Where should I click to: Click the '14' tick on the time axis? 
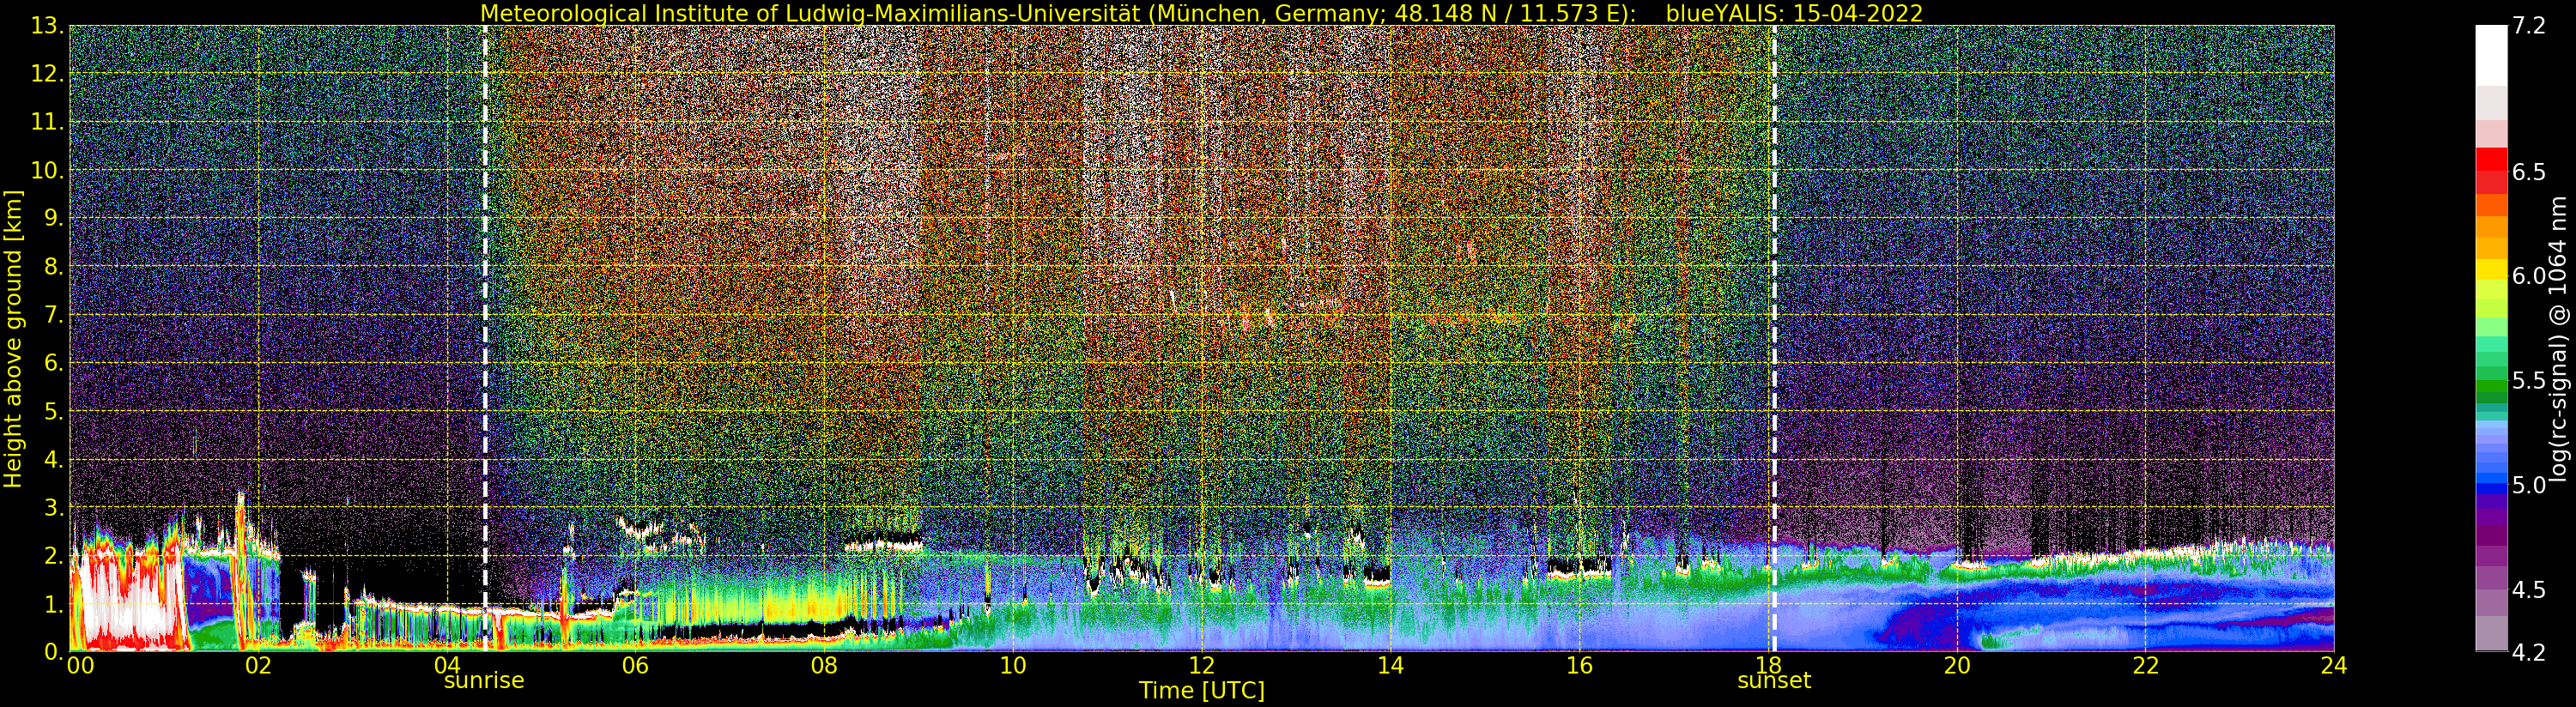tap(1390, 665)
